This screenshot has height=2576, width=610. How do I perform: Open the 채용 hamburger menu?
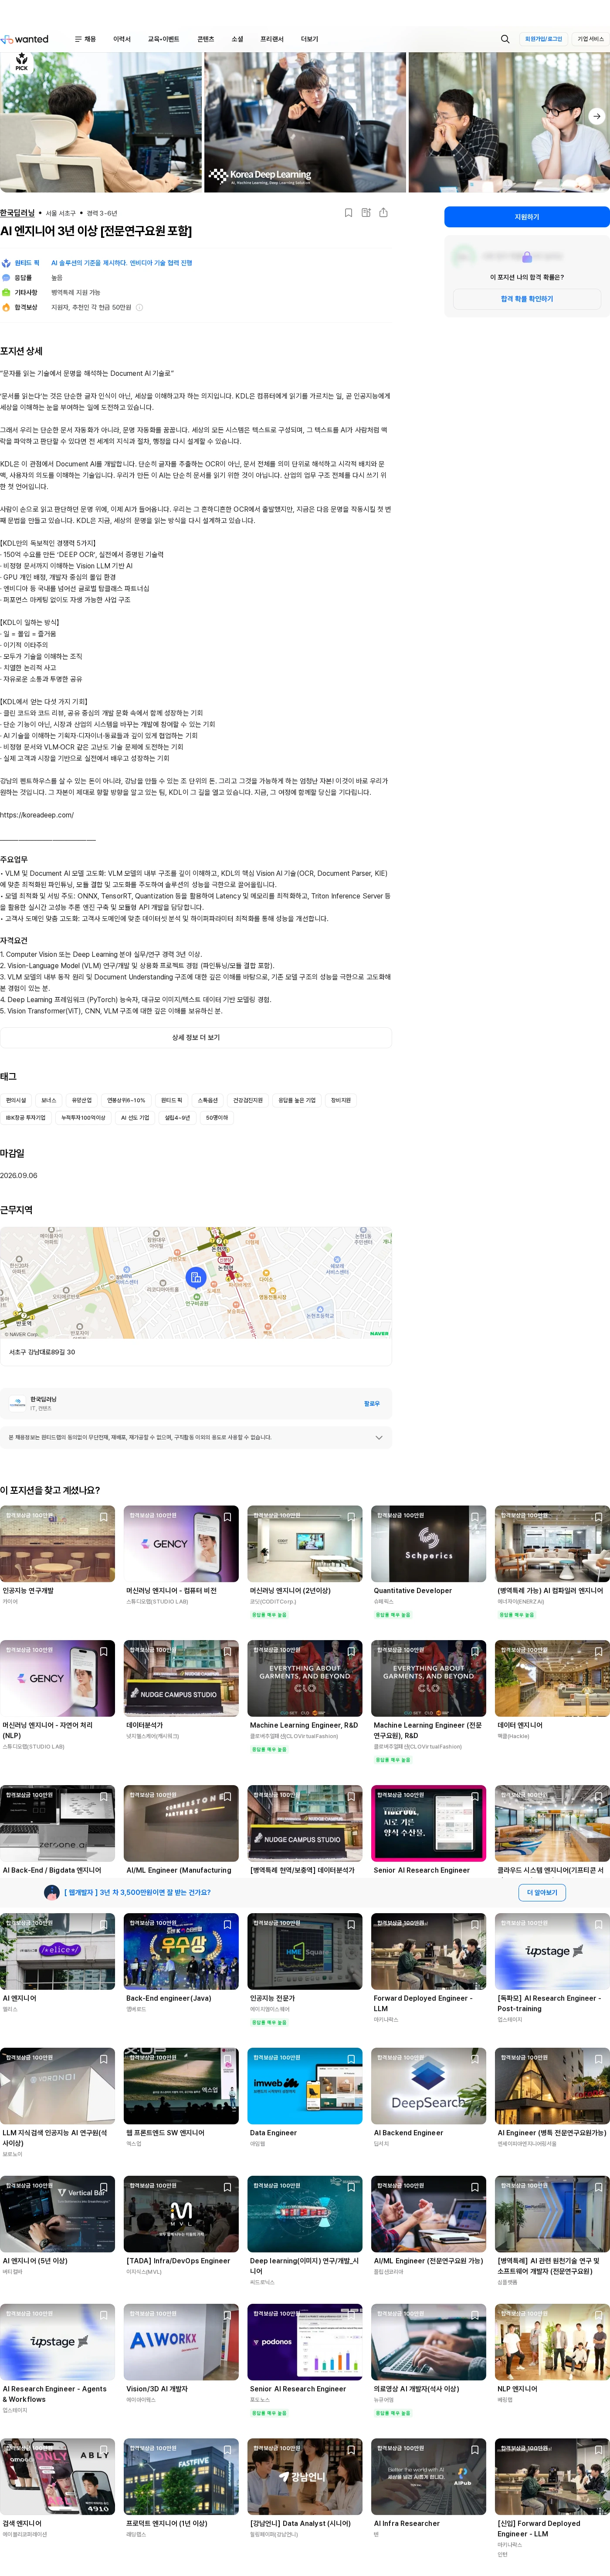(86, 39)
